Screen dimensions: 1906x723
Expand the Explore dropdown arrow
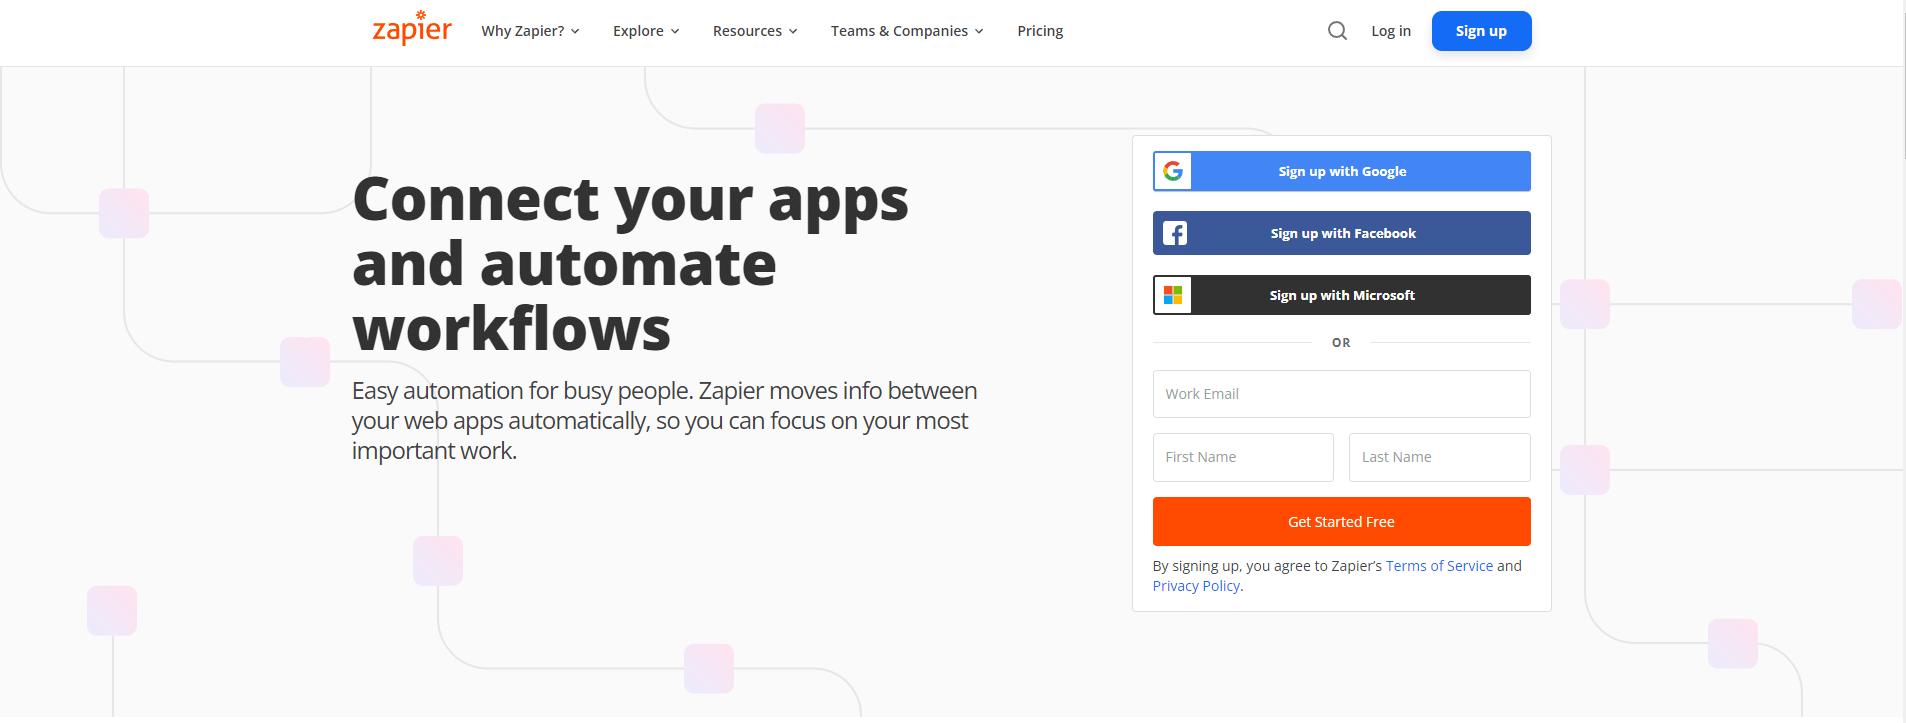[x=675, y=32]
